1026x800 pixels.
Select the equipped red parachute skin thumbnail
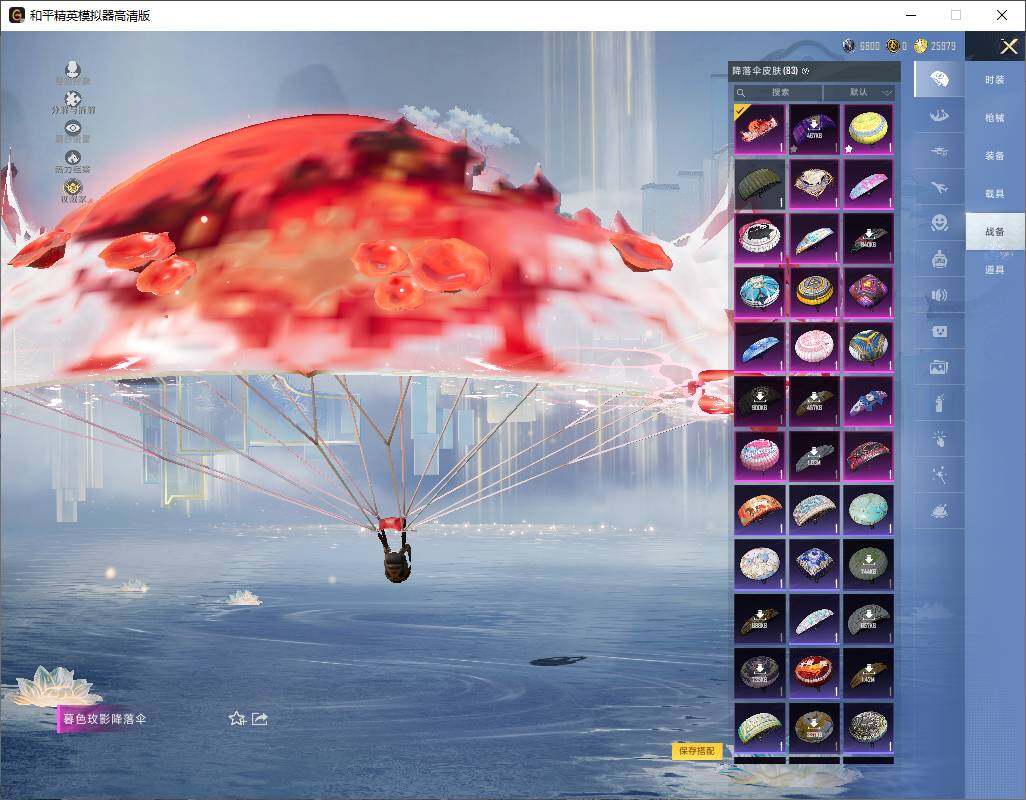pyautogui.click(x=759, y=129)
